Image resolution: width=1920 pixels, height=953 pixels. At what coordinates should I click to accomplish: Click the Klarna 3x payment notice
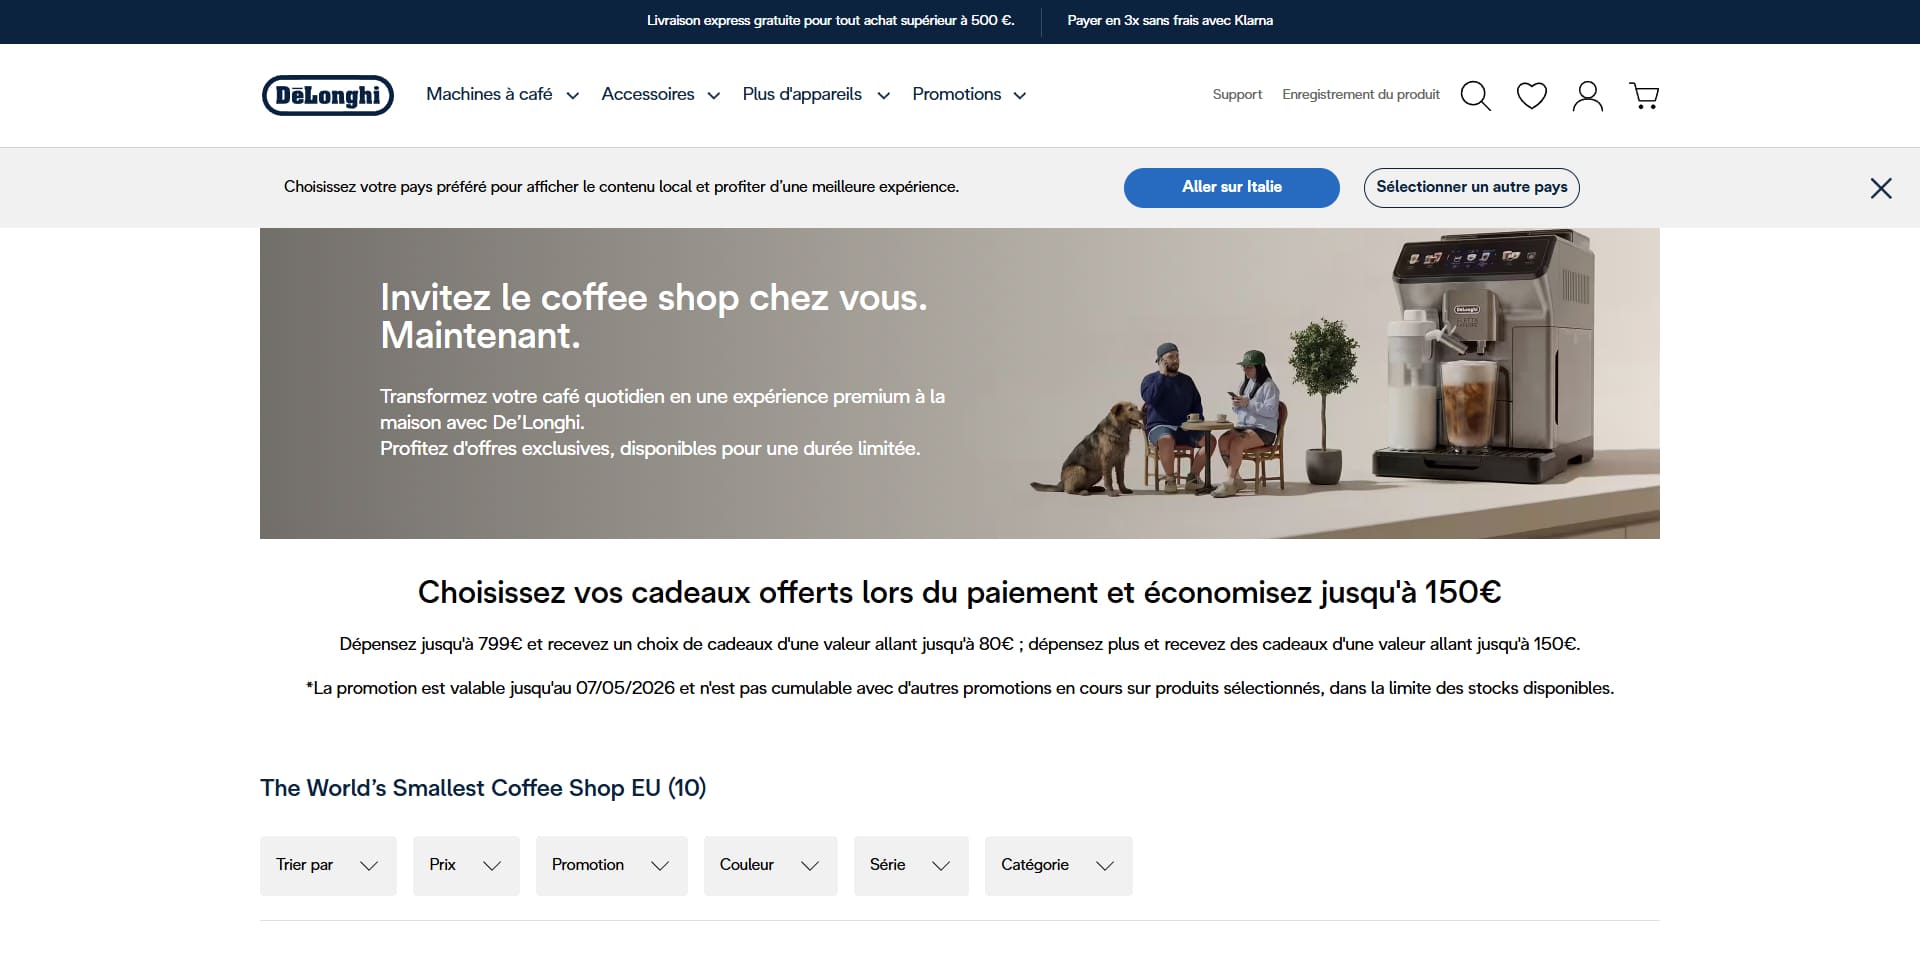[x=1170, y=21]
